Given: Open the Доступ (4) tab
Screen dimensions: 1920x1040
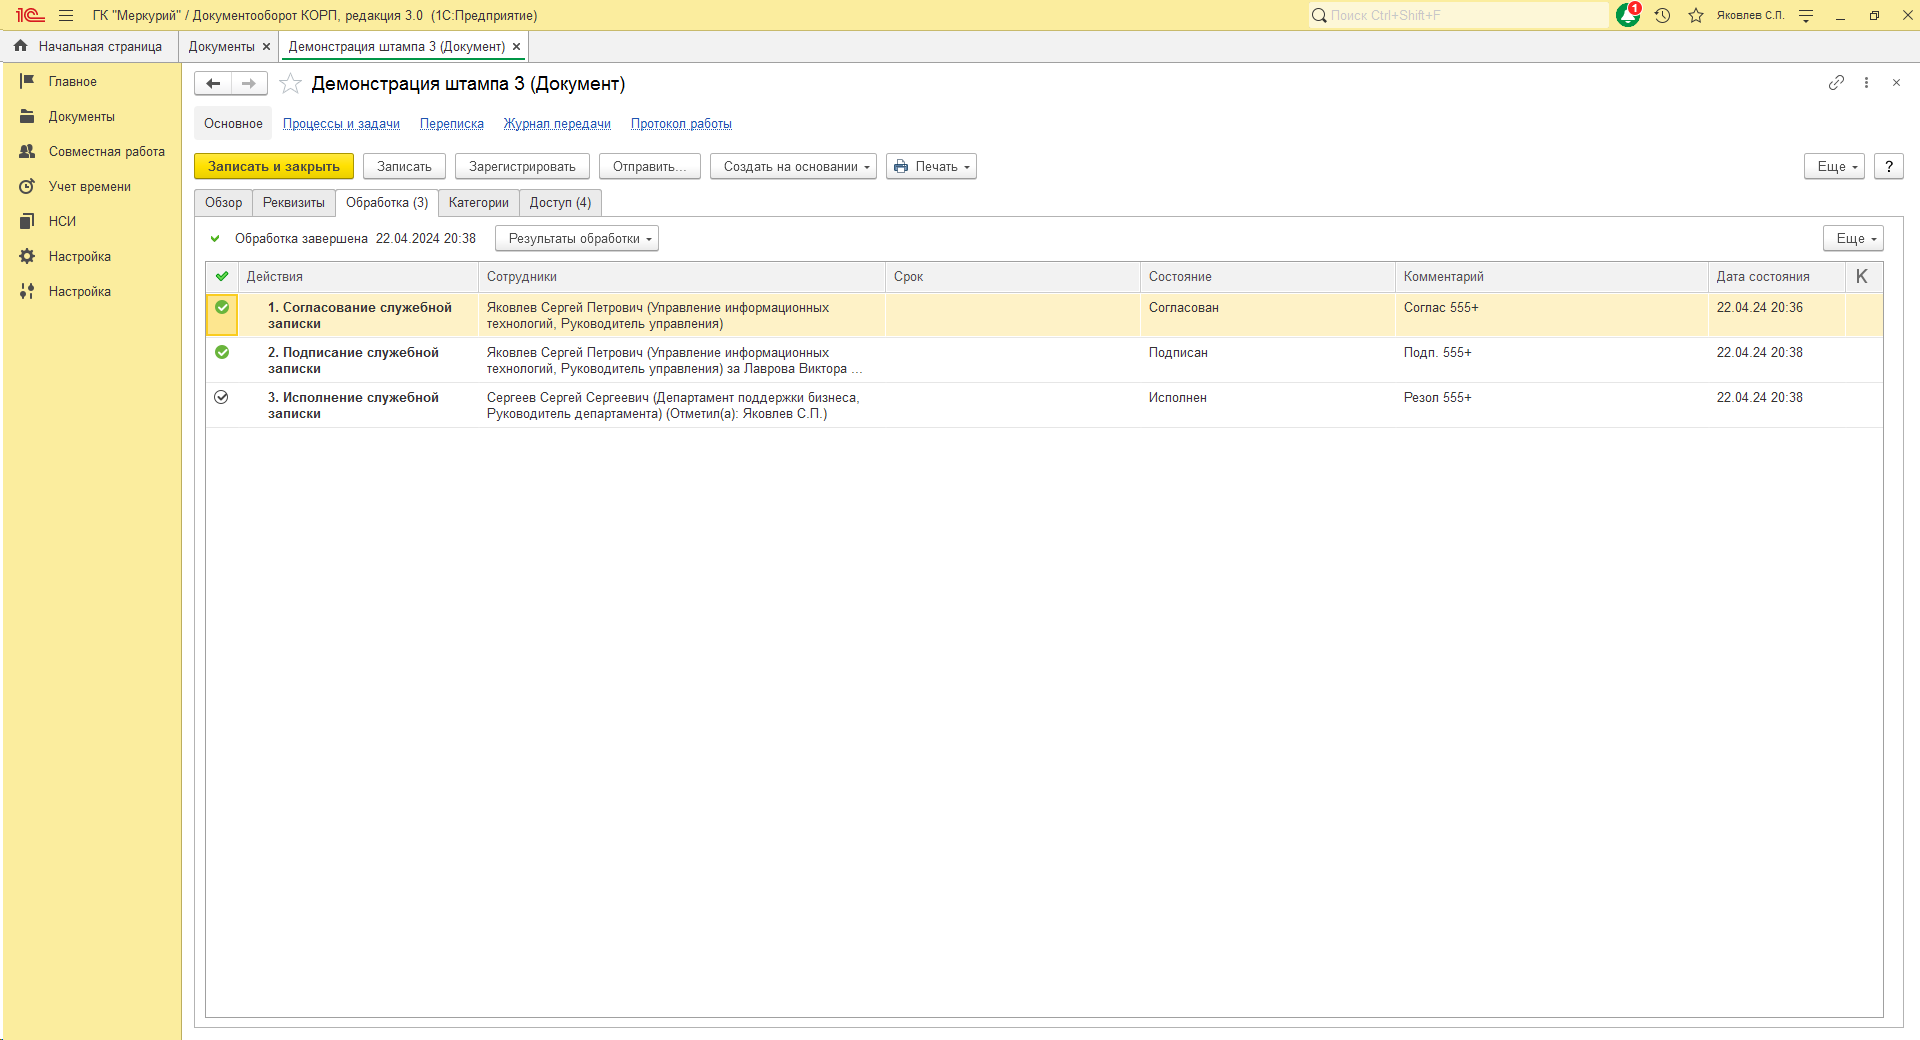Looking at the screenshot, I should point(560,203).
